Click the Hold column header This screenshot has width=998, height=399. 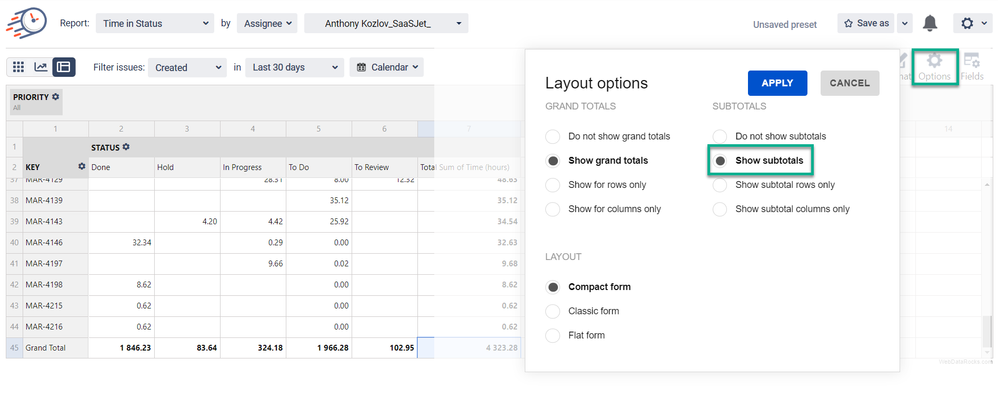click(x=187, y=167)
